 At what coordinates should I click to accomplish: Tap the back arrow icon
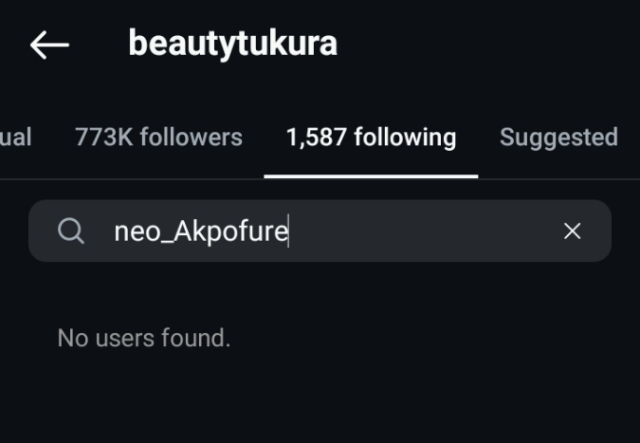49,45
